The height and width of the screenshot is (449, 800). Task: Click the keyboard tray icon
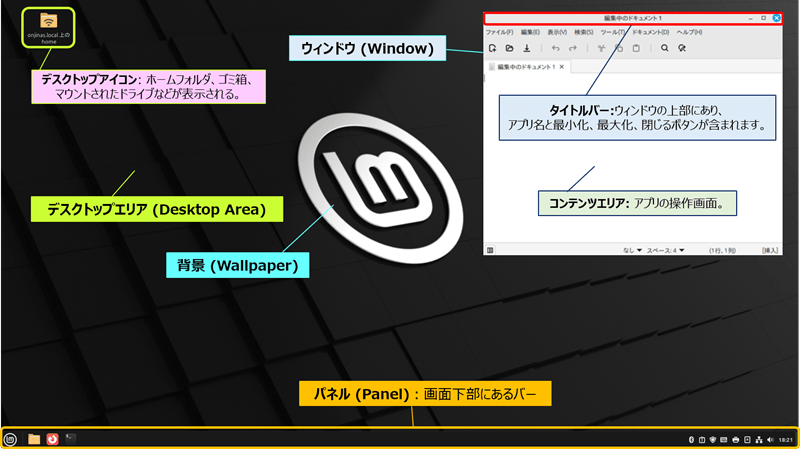[723, 440]
